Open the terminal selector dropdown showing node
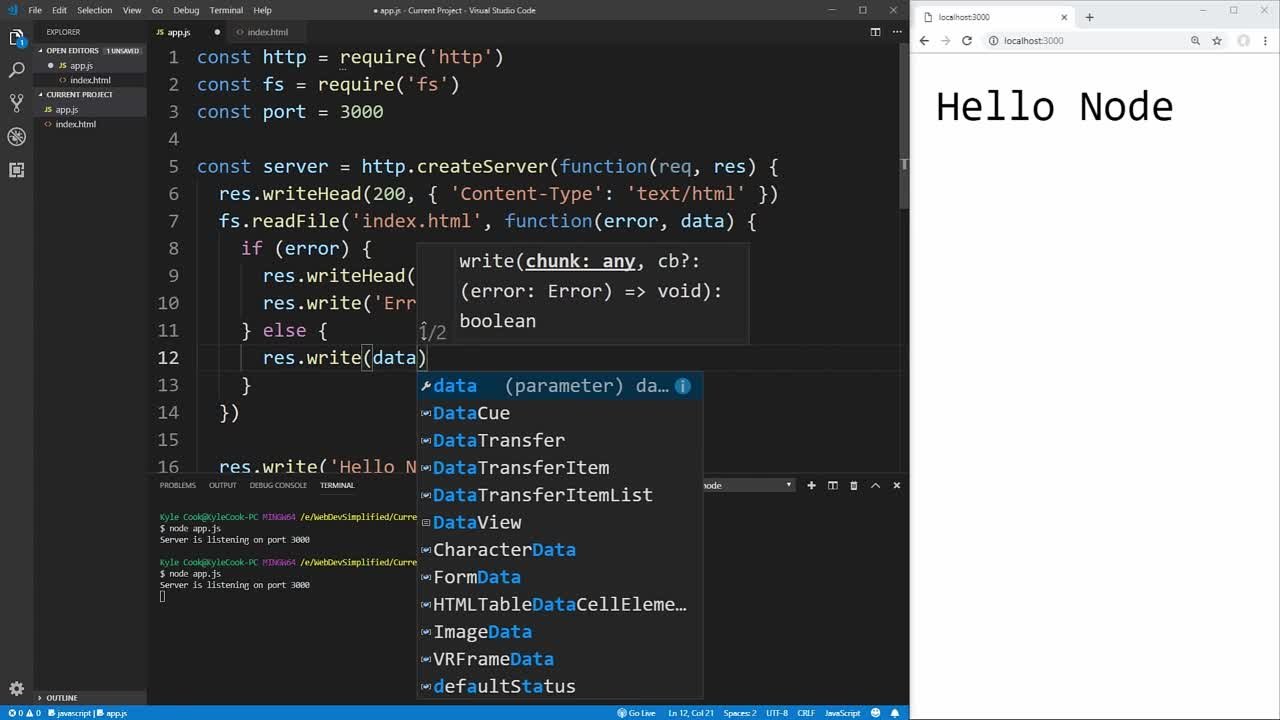The height and width of the screenshot is (720, 1280). (x=747, y=485)
